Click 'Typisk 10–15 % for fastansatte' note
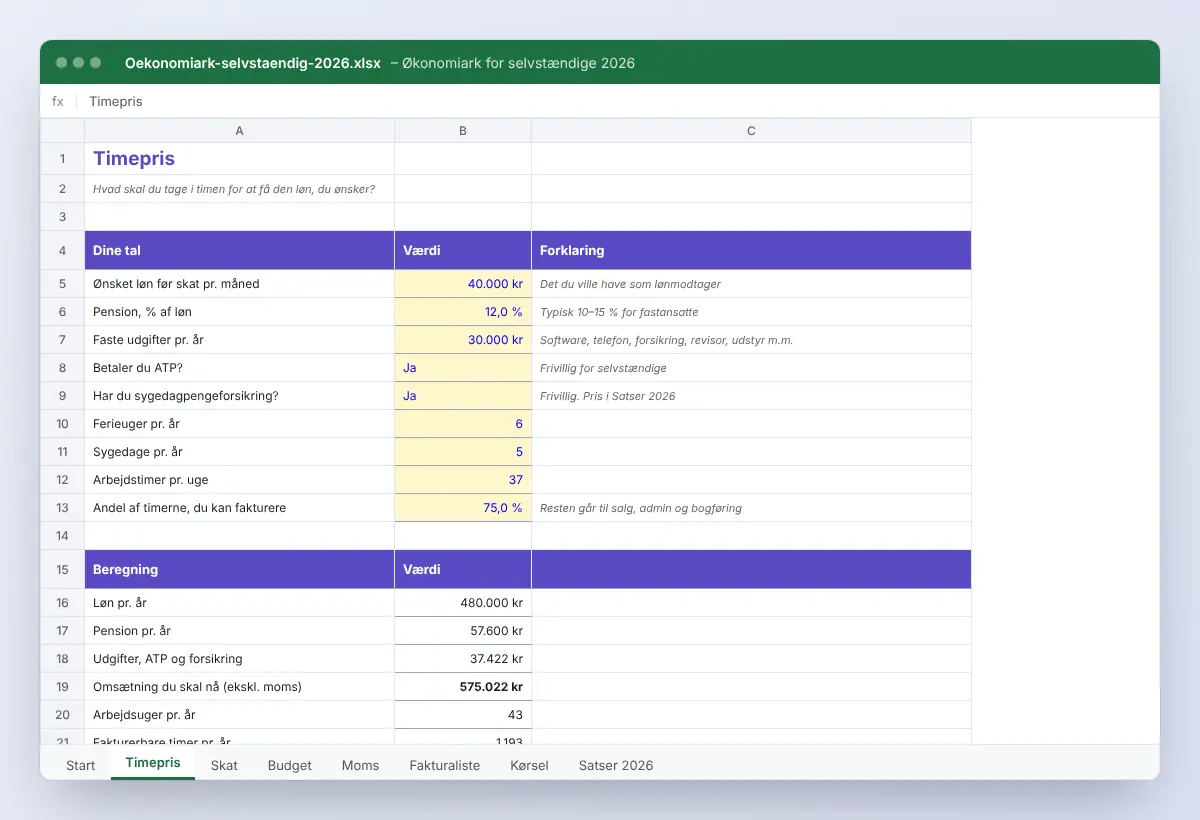This screenshot has height=820, width=1200. point(619,312)
